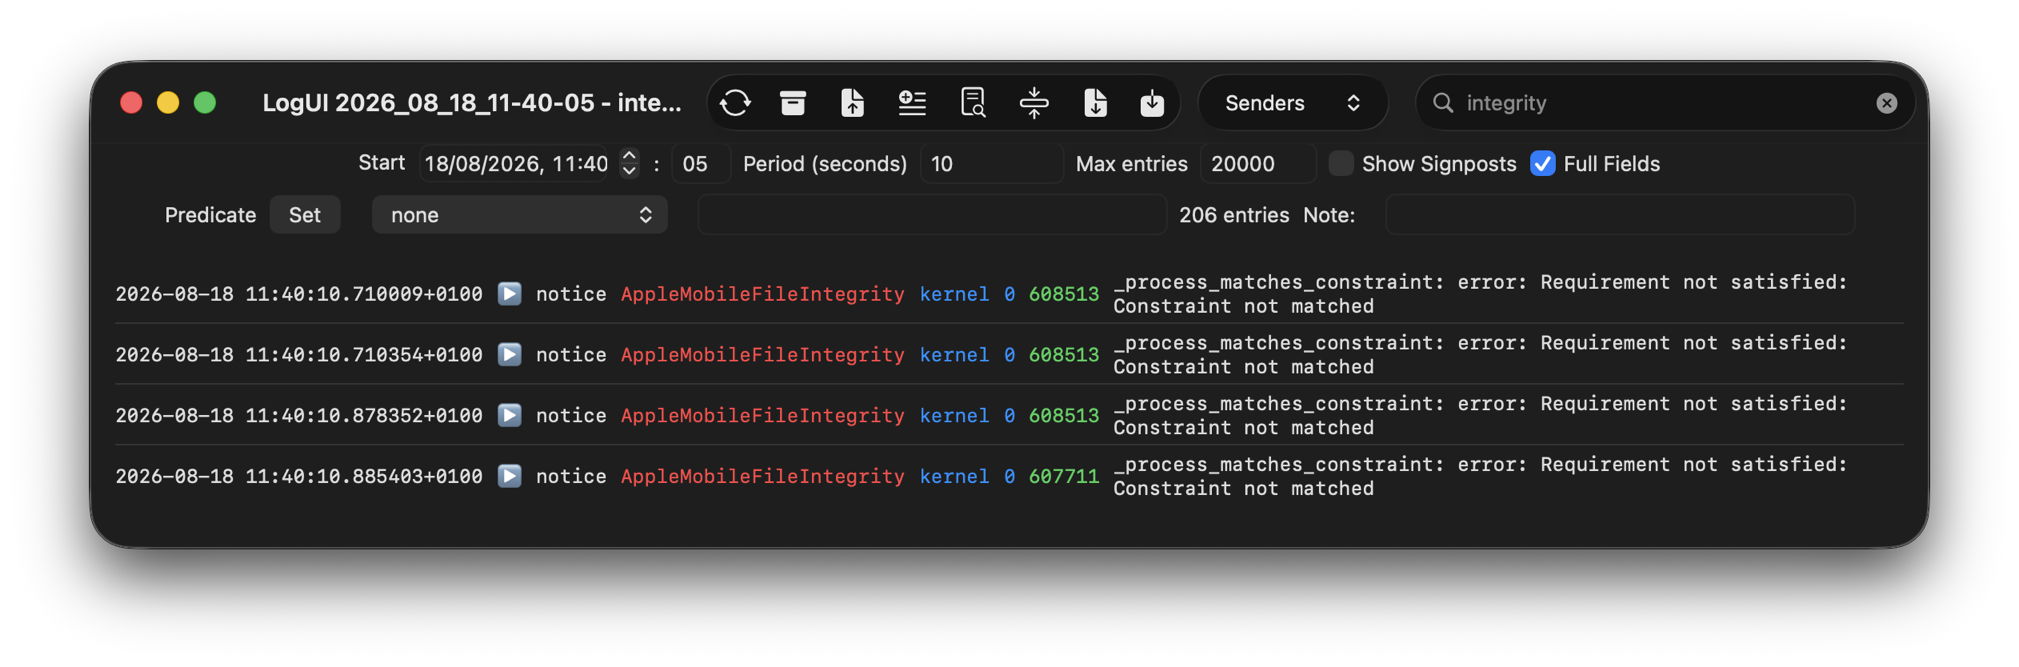
Task: Click the yellow minimize window button
Action: click(x=168, y=103)
